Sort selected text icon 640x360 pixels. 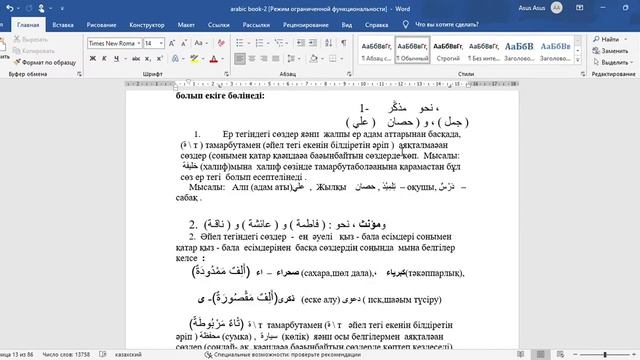point(329,43)
